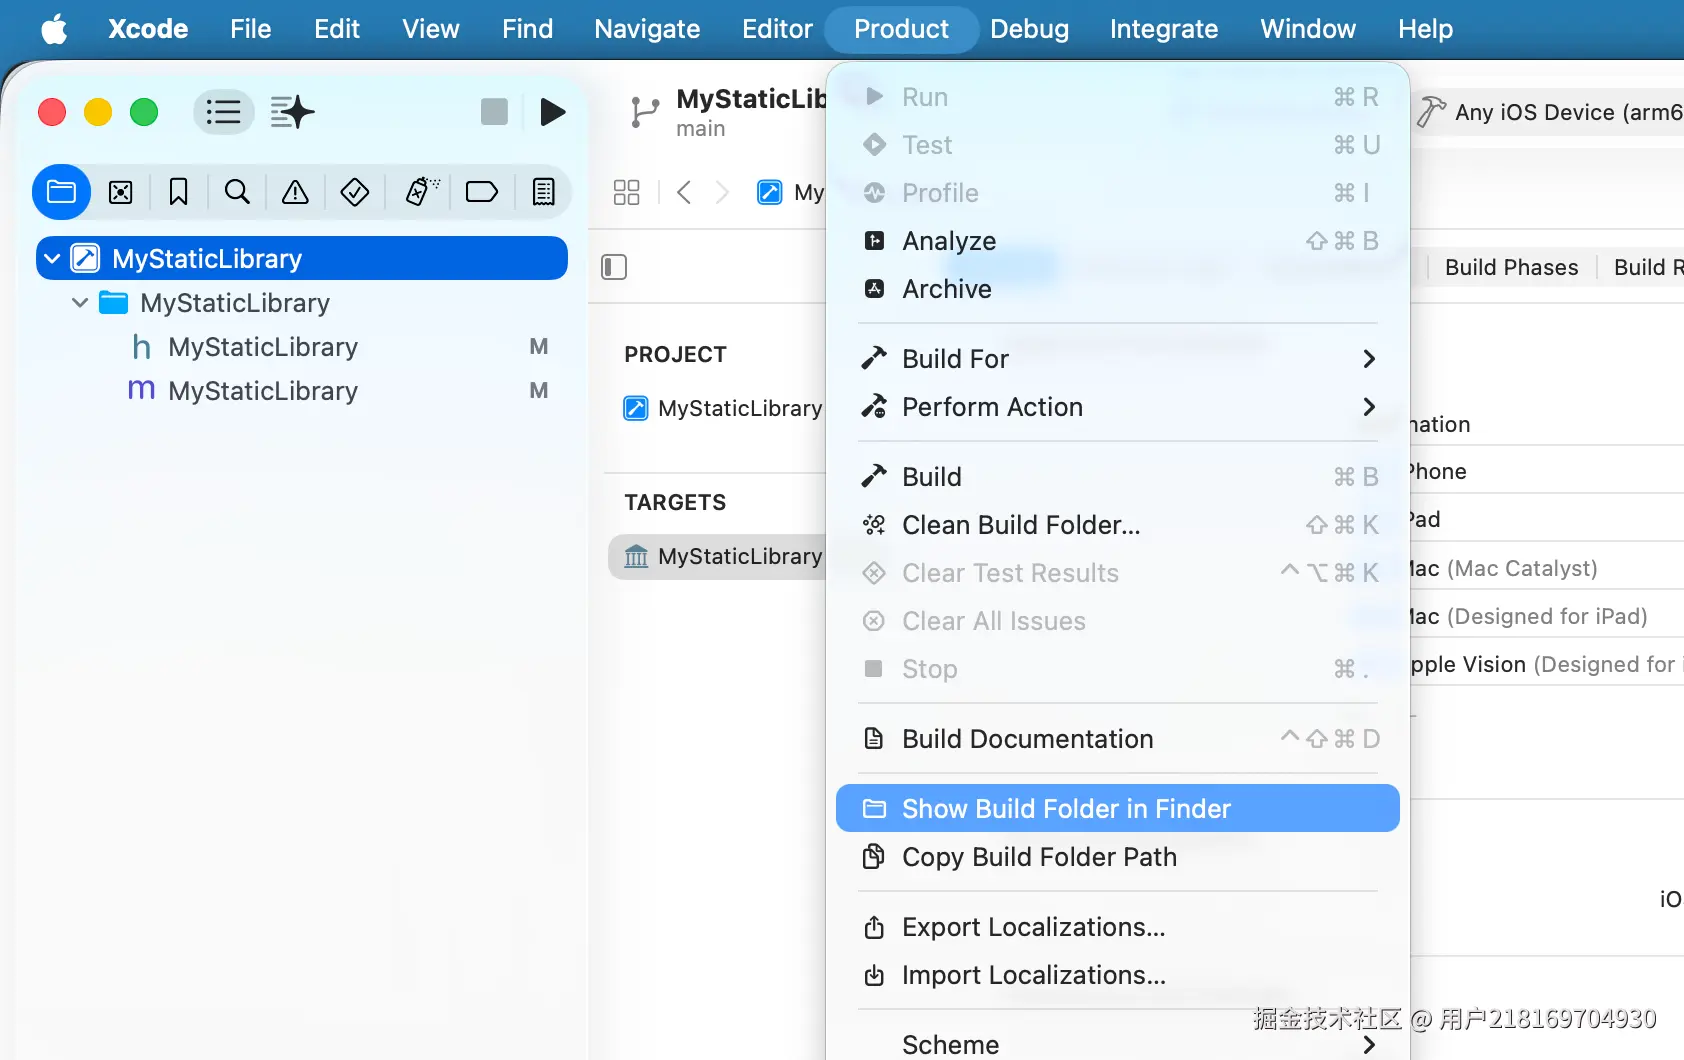This screenshot has height=1060, width=1684.
Task: Open the View menu
Action: point(431,29)
